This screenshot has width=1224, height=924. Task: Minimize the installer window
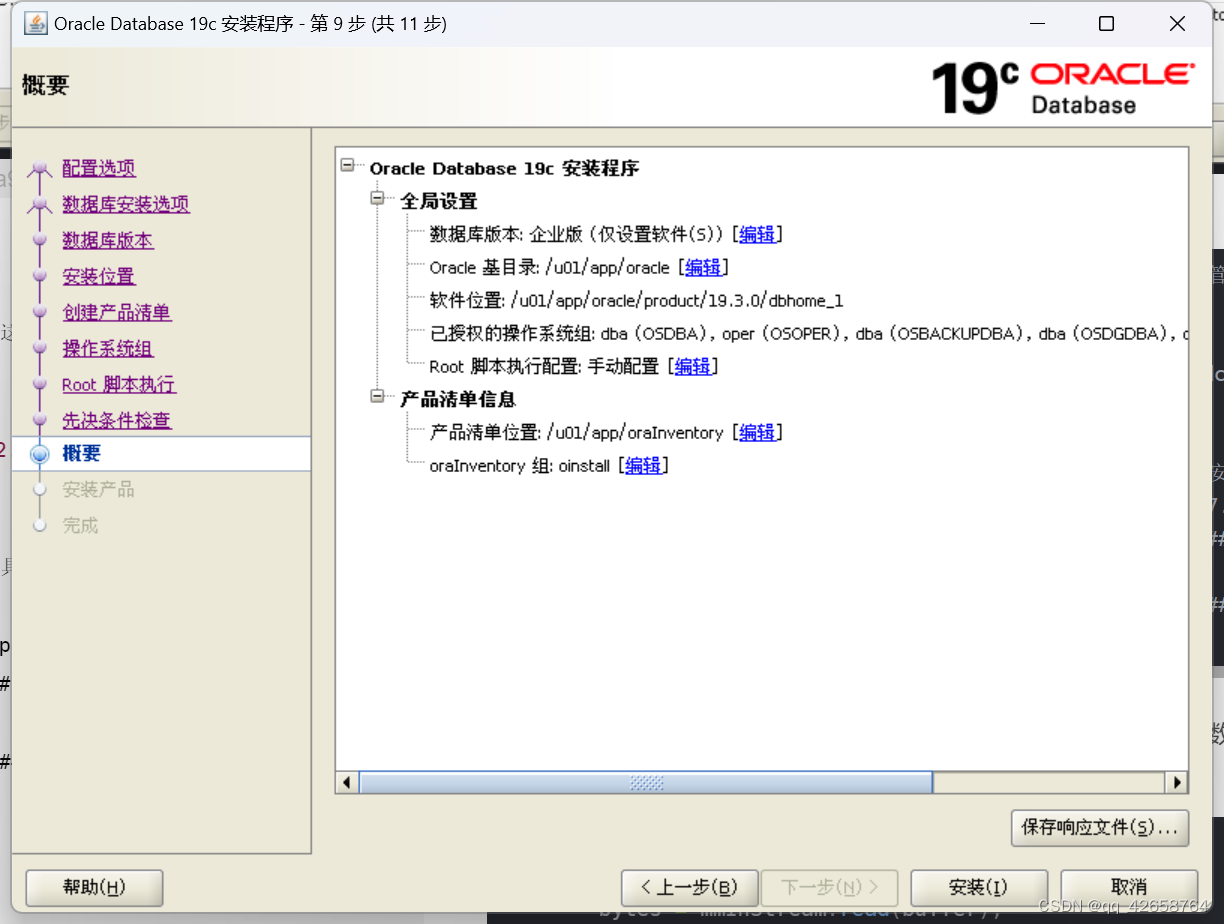pyautogui.click(x=1036, y=24)
